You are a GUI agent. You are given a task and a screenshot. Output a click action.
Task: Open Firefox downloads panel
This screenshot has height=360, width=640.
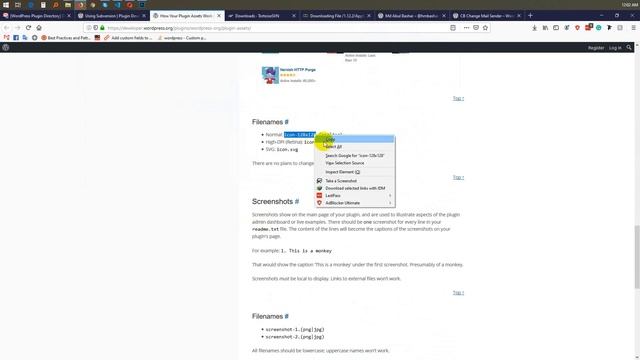click(x=534, y=28)
